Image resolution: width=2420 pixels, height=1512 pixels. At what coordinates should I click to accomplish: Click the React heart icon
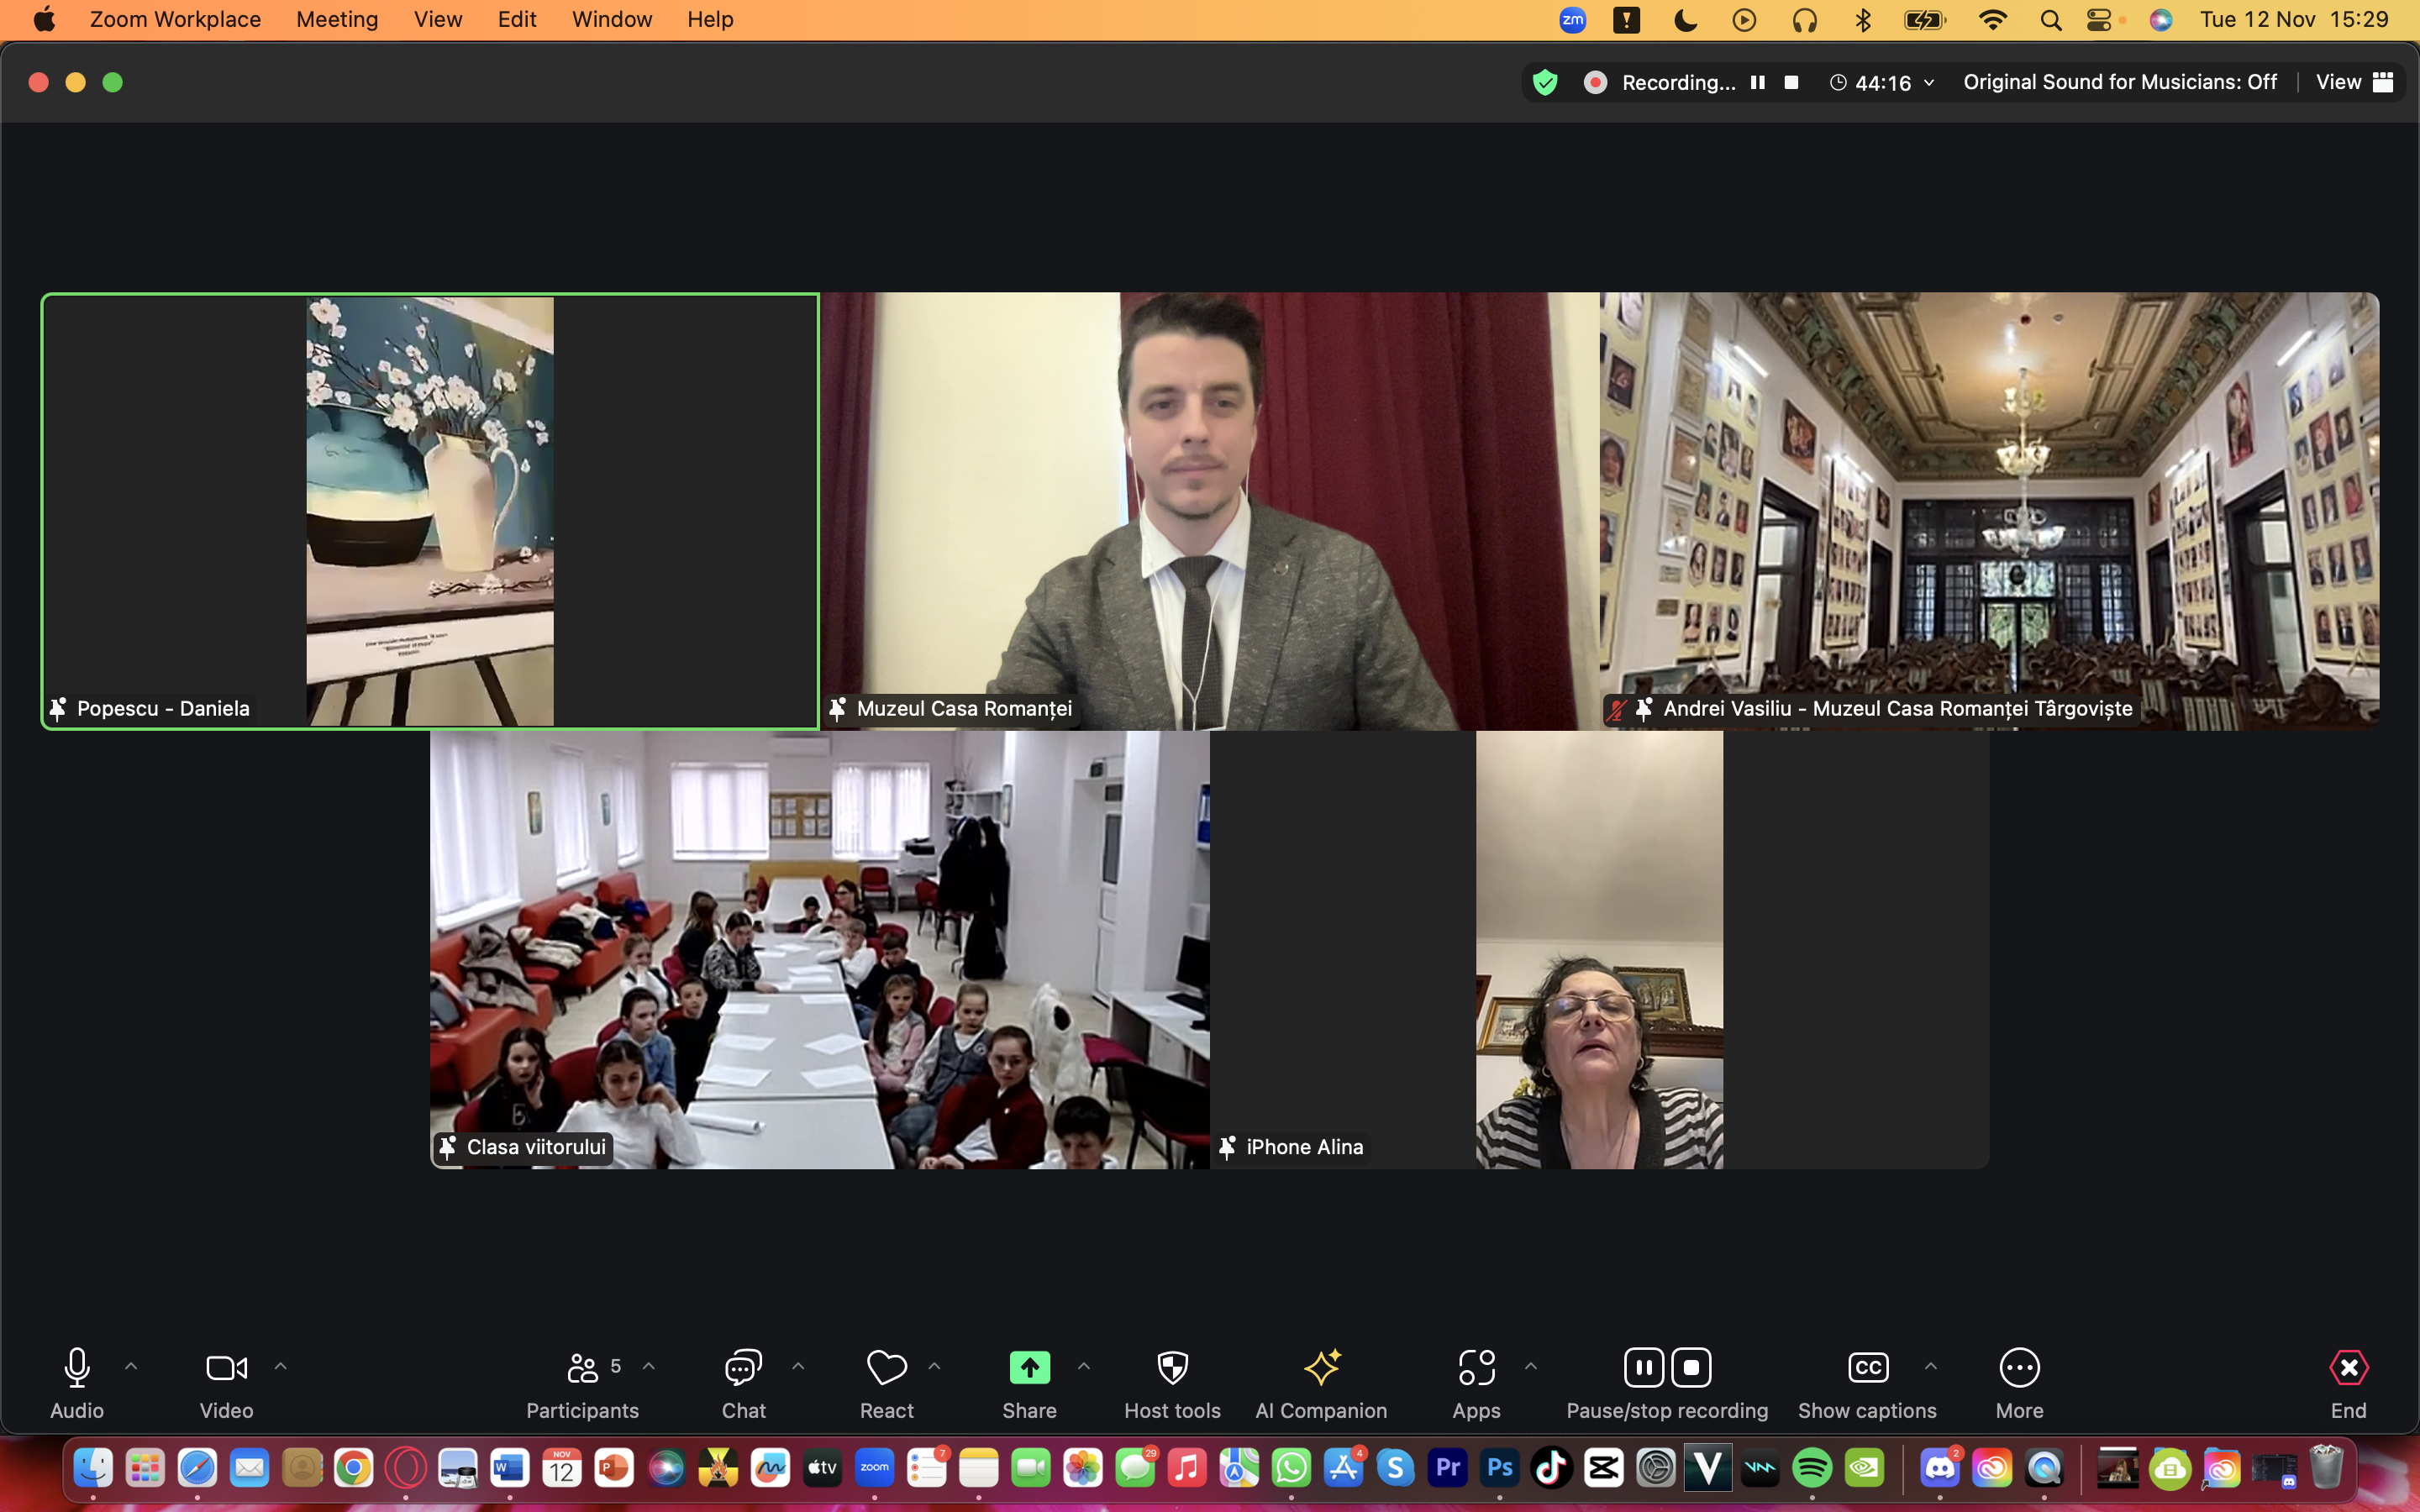[x=886, y=1367]
